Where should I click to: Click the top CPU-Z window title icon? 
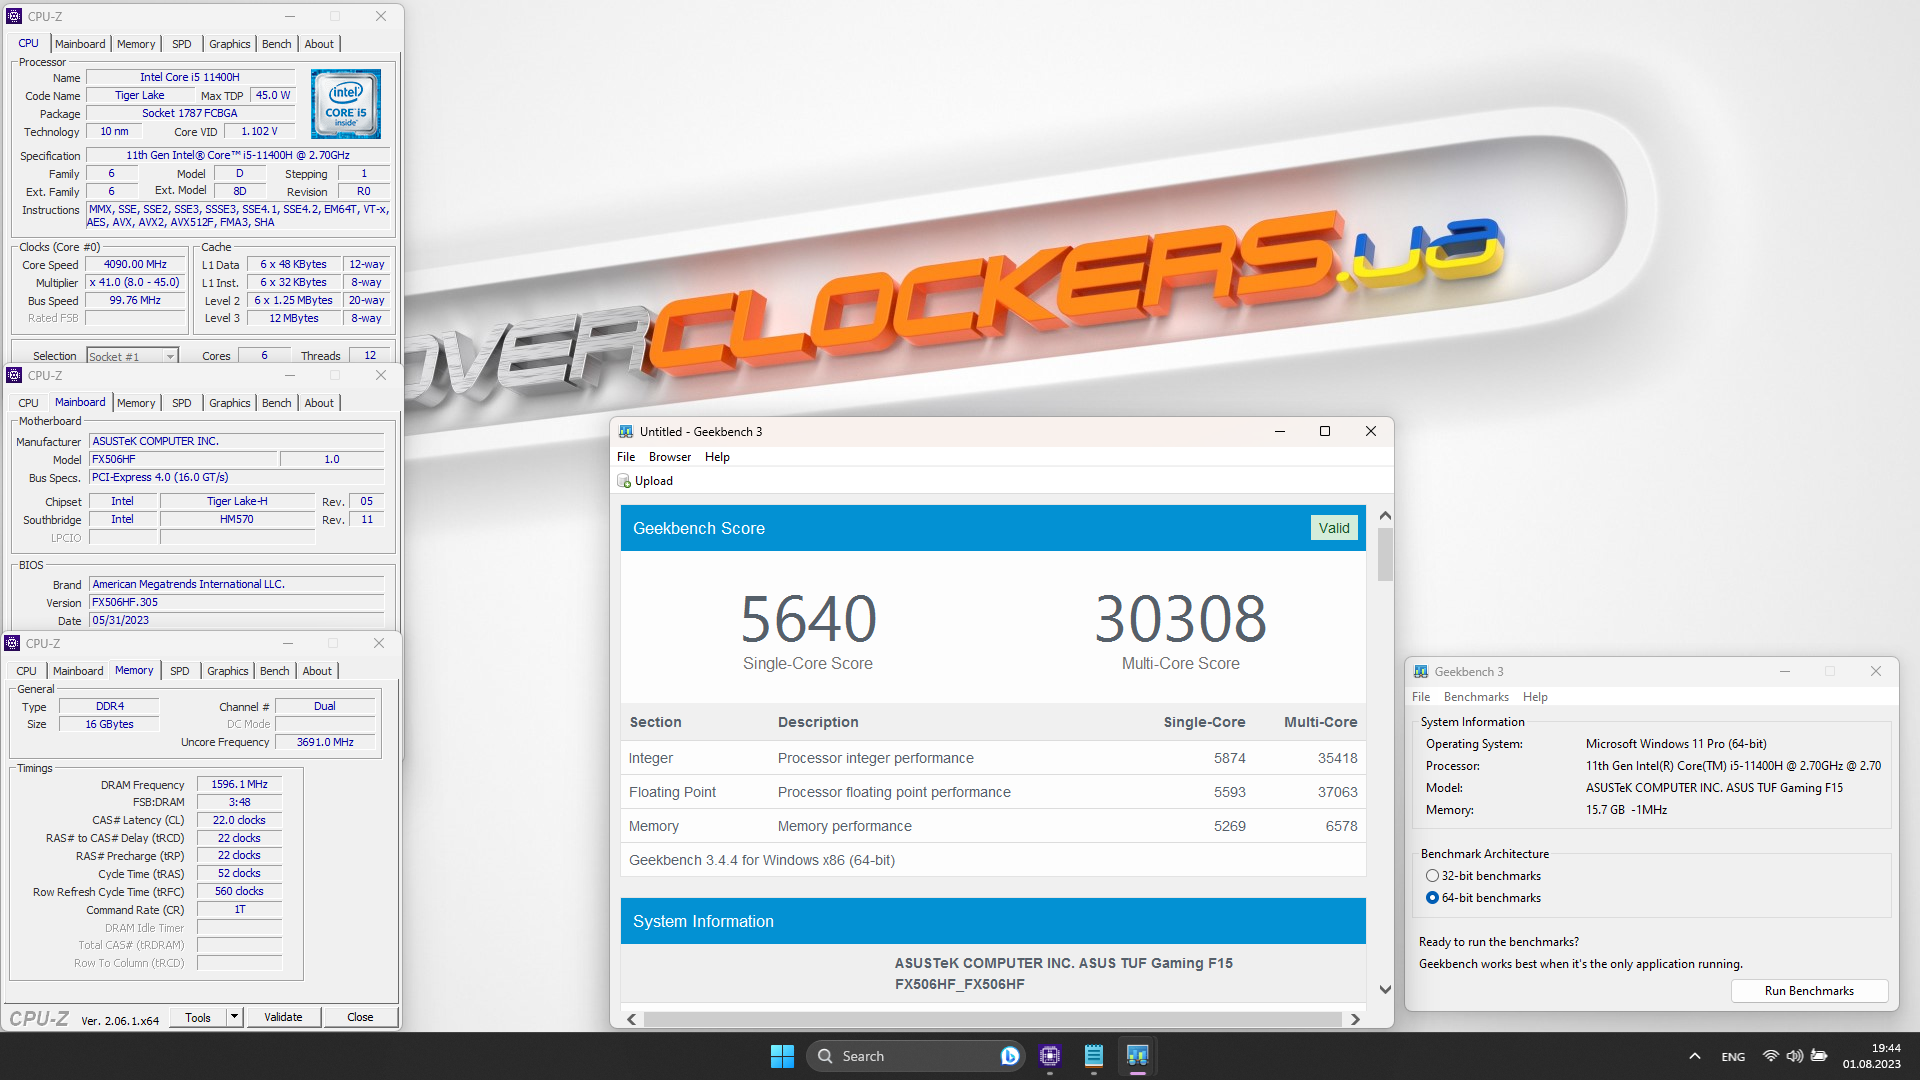[x=14, y=16]
